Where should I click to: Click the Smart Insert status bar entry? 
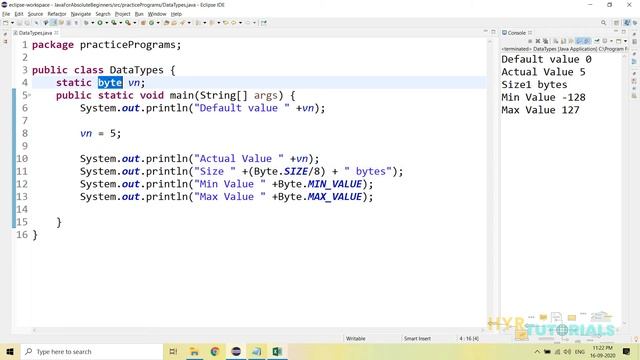[417, 338]
